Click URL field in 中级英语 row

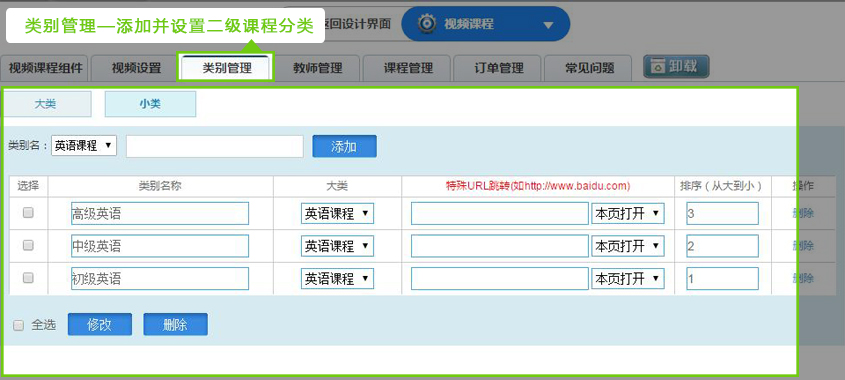click(500, 246)
